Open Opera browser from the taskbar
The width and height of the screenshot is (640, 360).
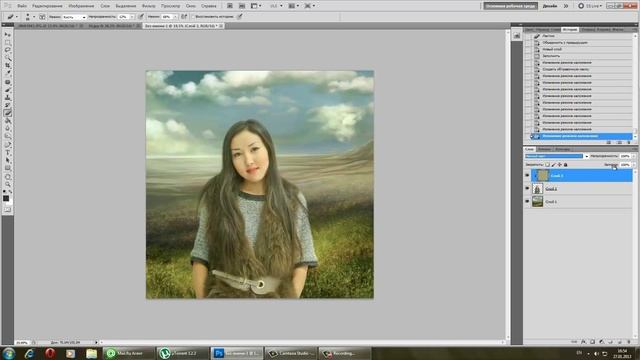point(50,353)
